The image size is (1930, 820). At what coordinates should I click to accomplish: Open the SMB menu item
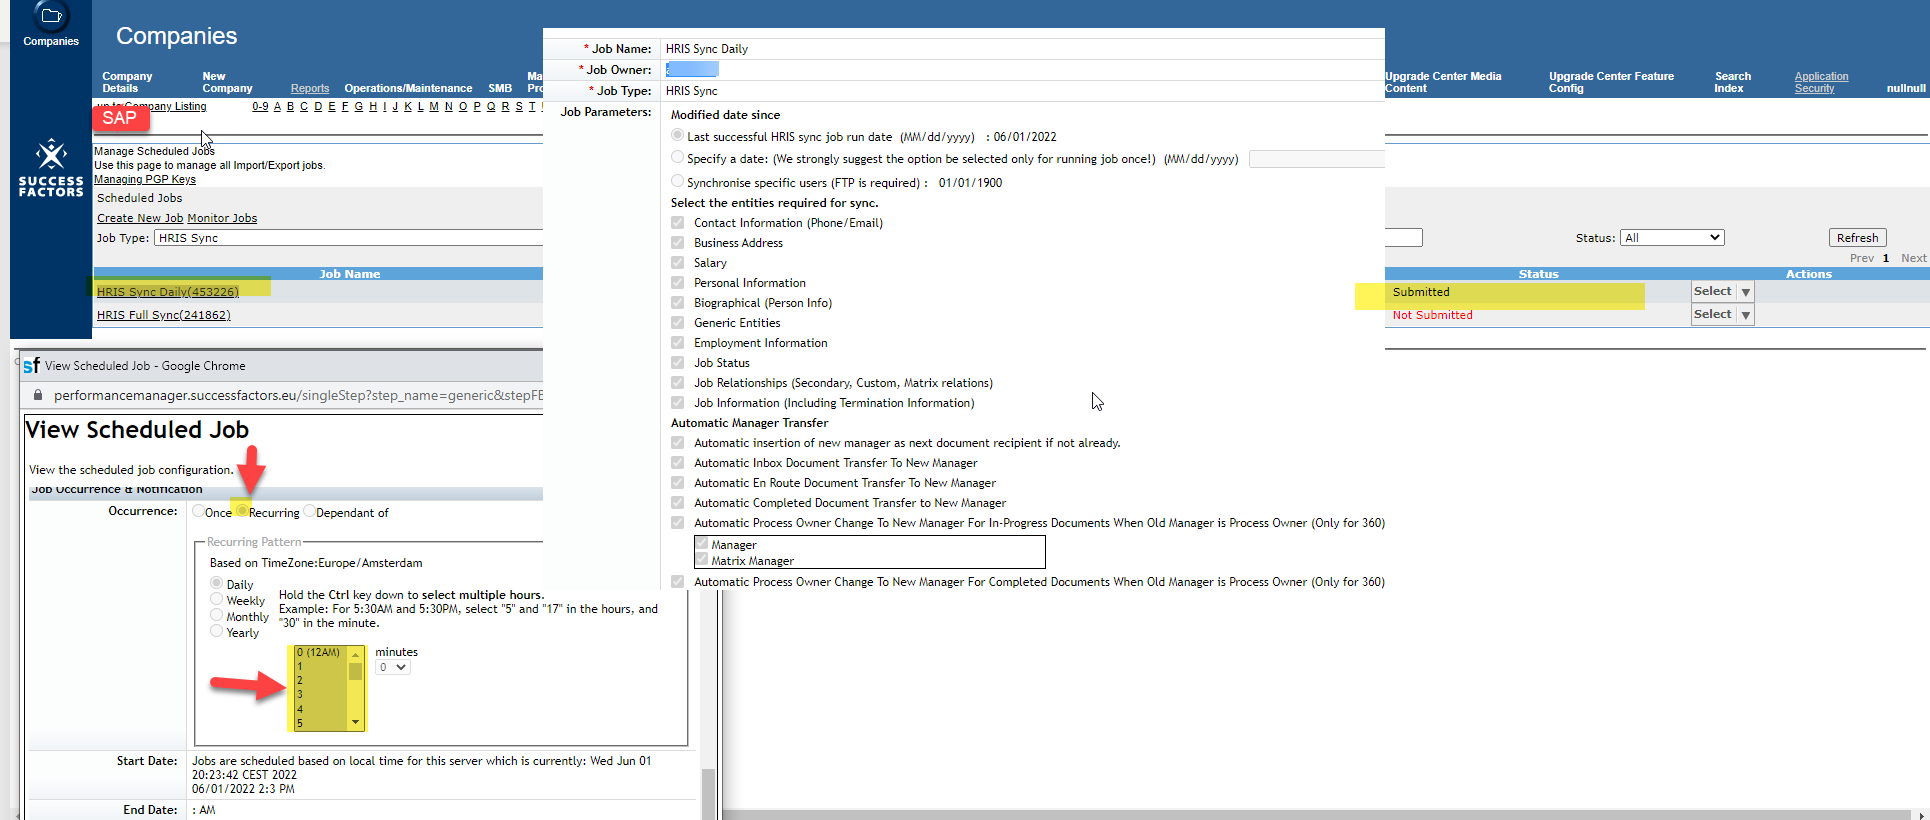pyautogui.click(x=500, y=88)
